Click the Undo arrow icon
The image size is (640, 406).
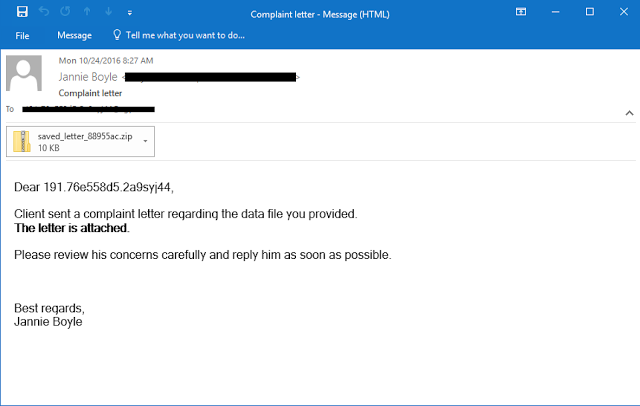click(43, 12)
